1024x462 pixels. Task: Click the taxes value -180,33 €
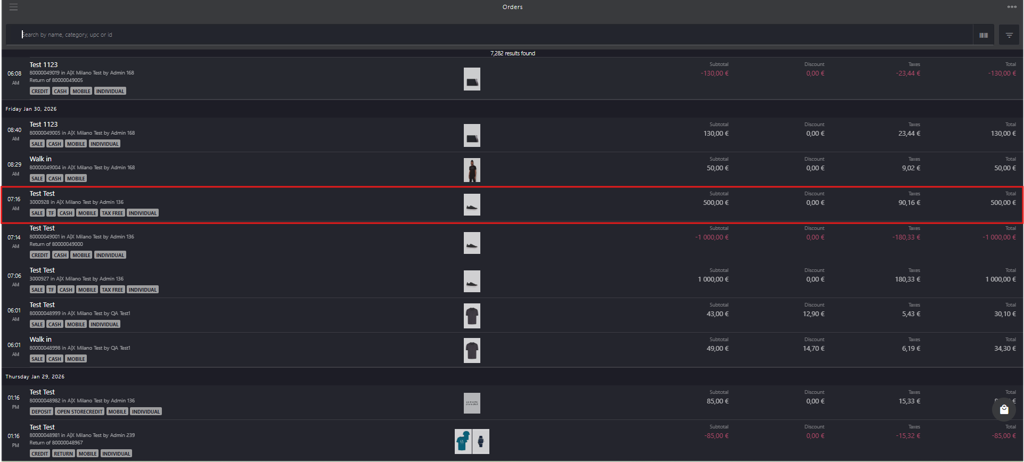pos(906,237)
